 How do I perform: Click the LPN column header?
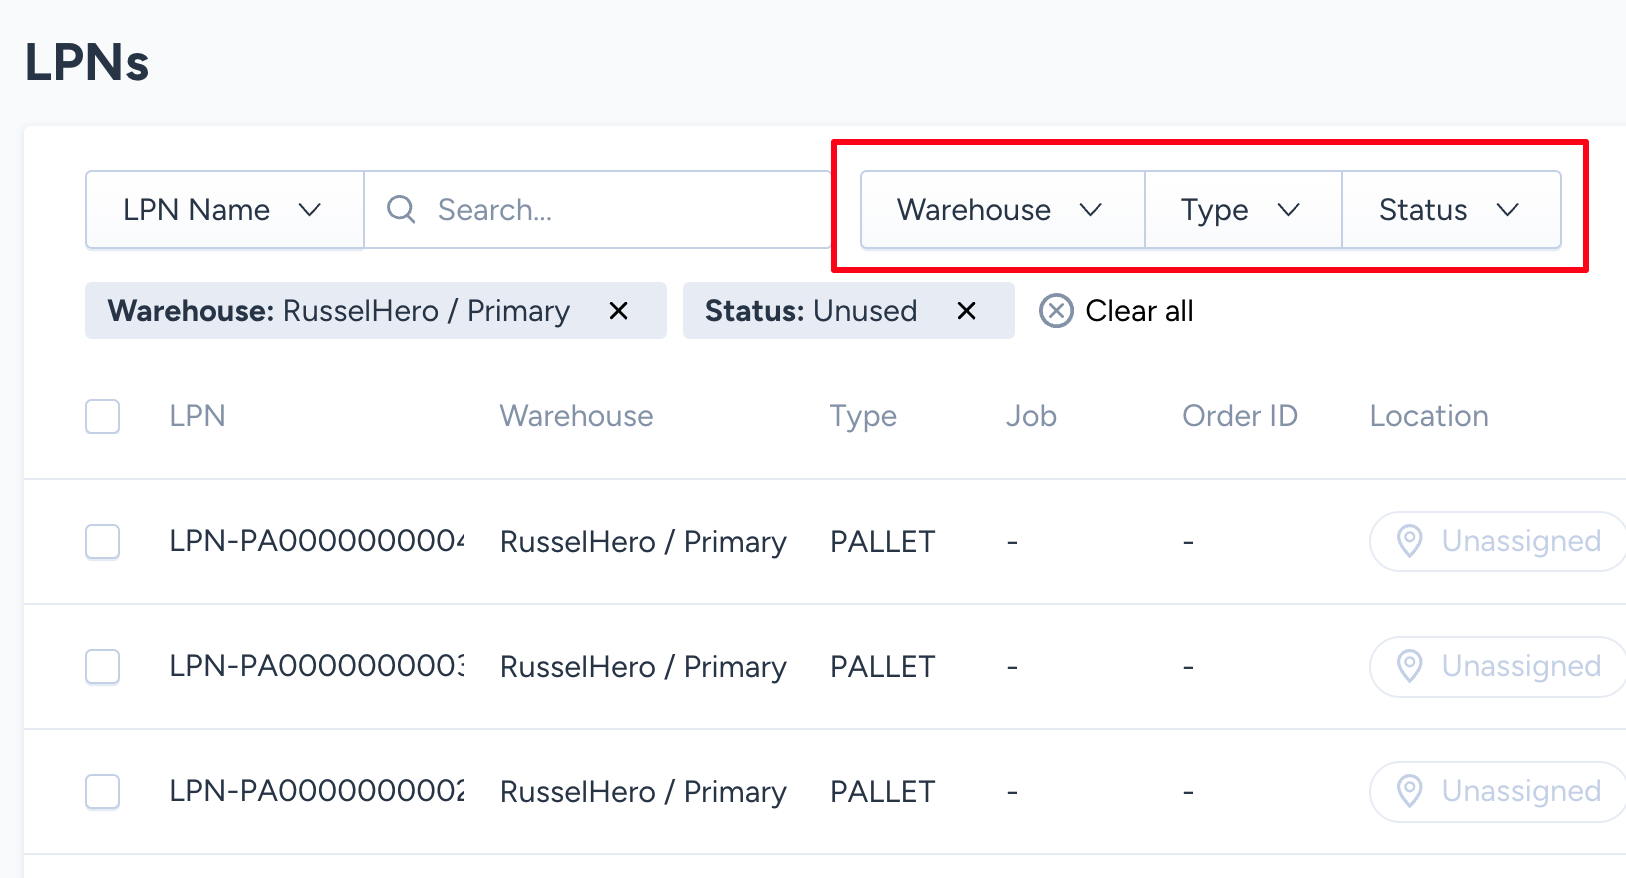(x=197, y=416)
